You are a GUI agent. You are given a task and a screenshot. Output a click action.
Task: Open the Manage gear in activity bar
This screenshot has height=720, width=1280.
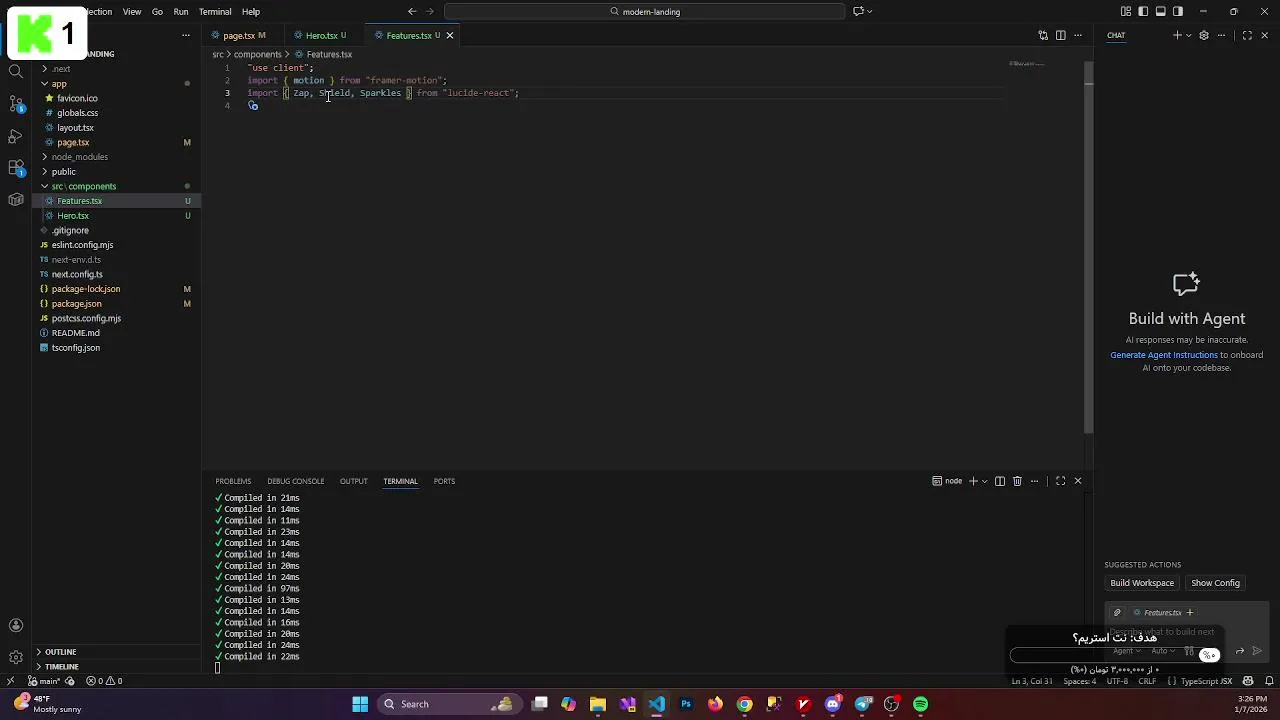tap(16, 657)
